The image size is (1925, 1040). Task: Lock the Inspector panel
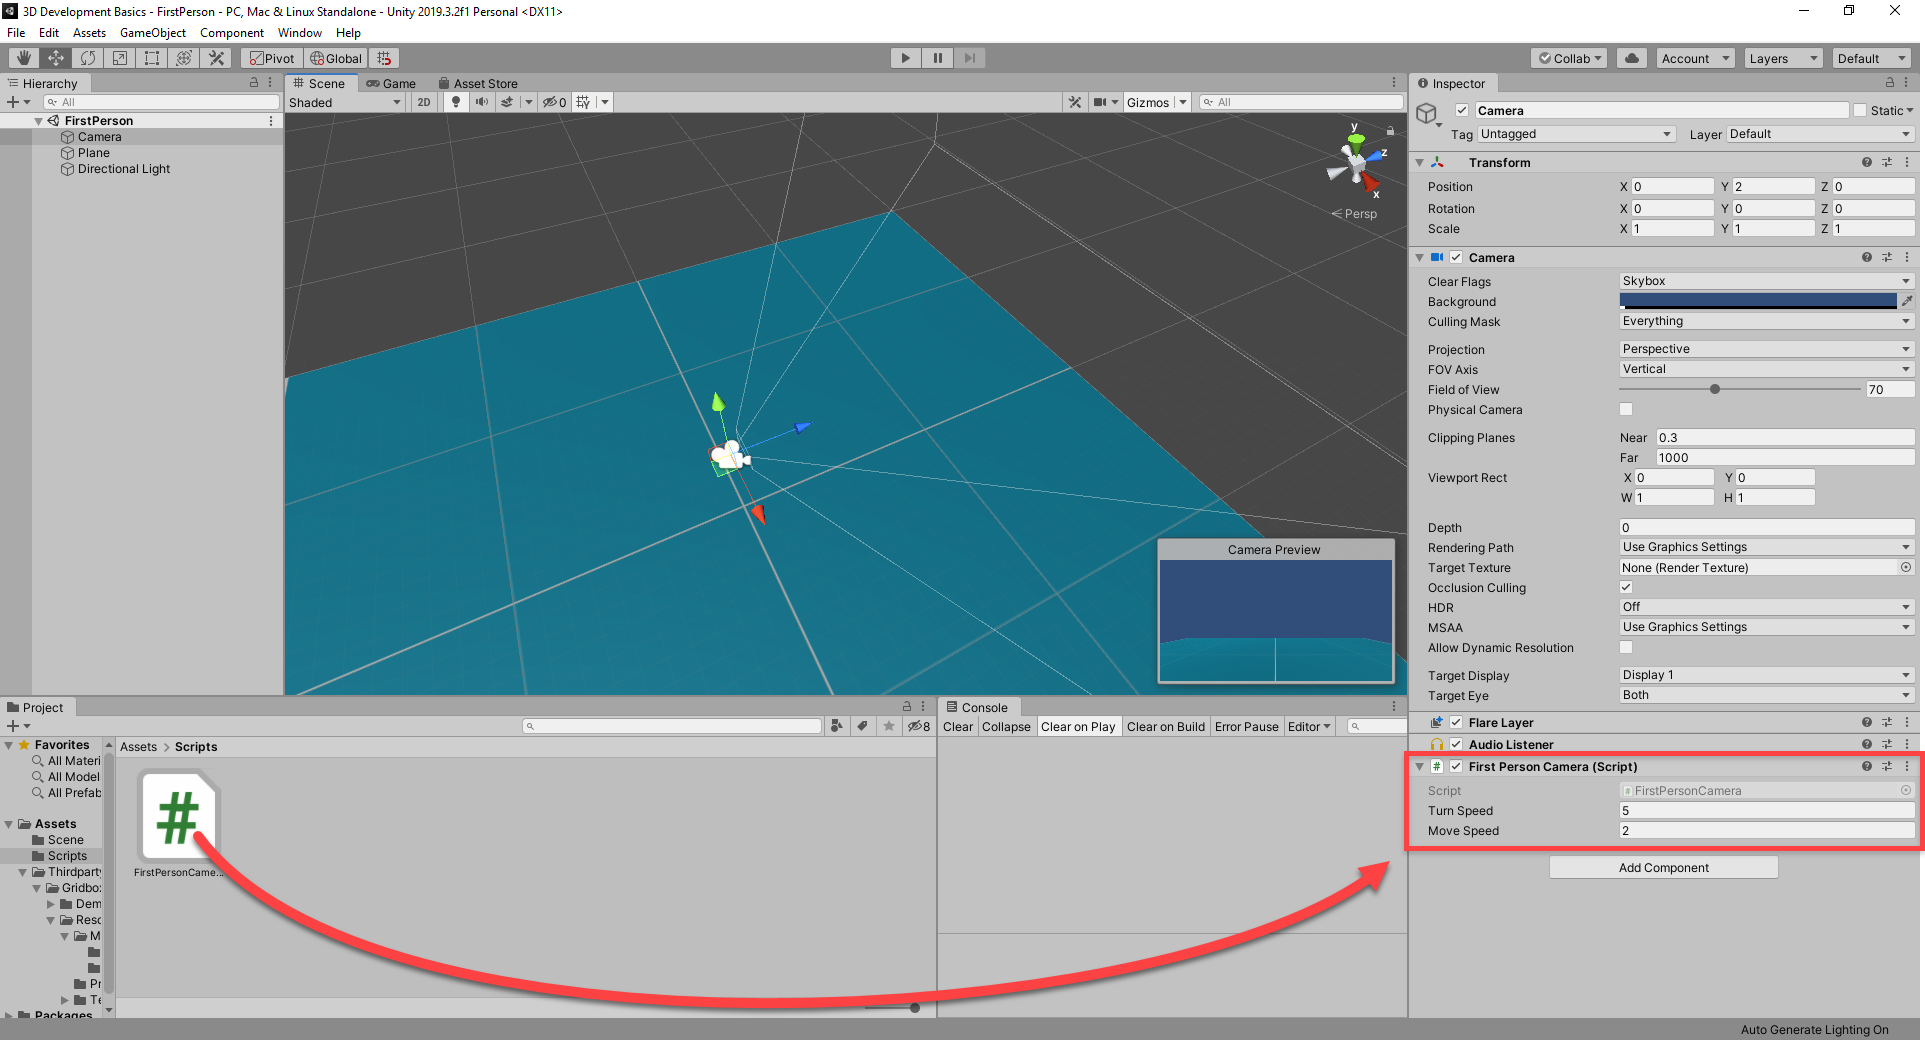pos(1890,83)
